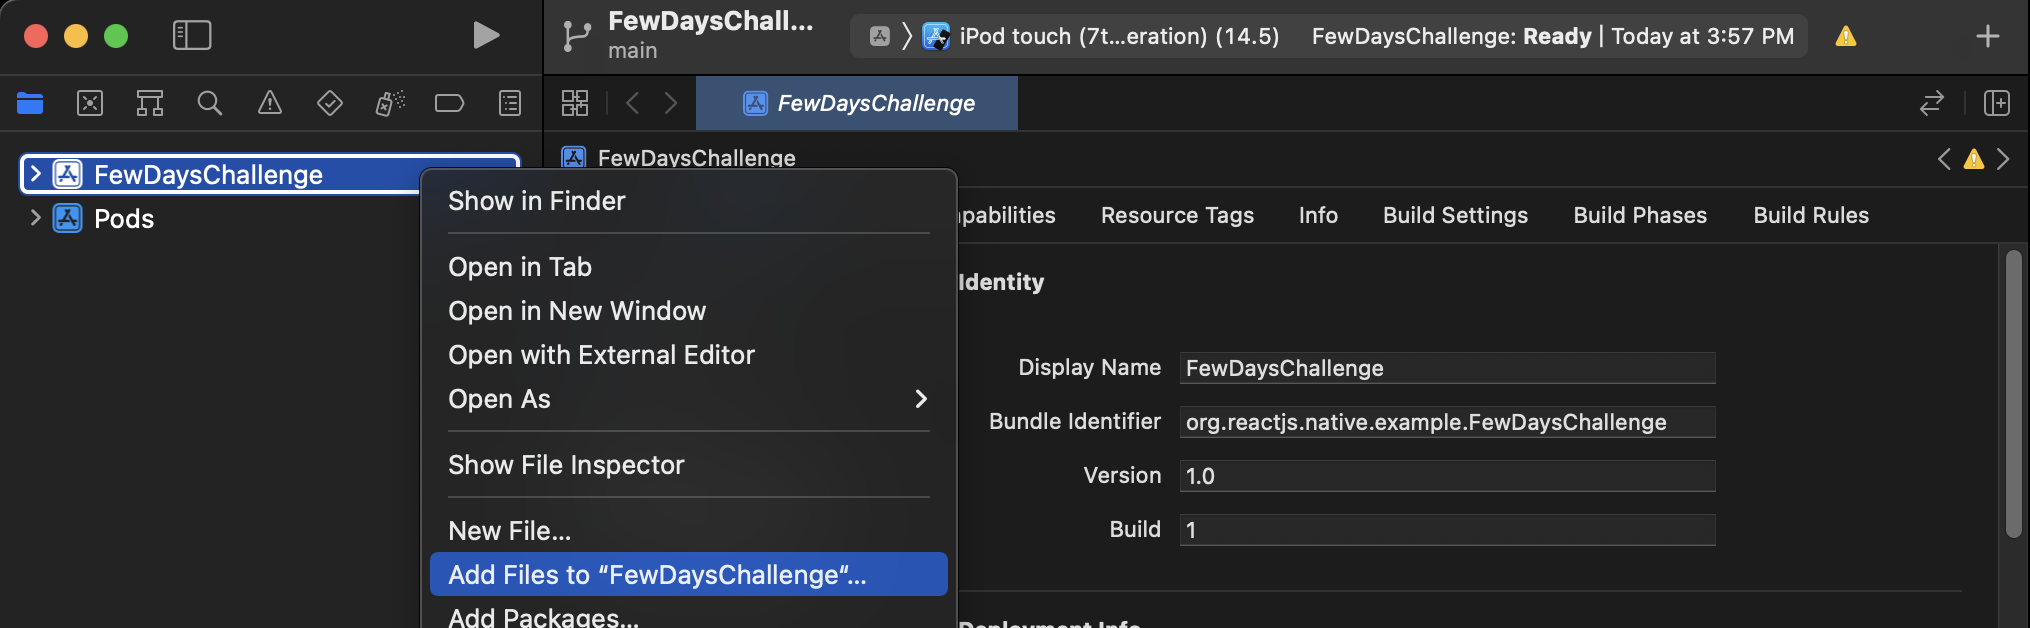Viewport: 2030px width, 628px height.
Task: Open the Project navigator folder icon
Action: (30, 103)
